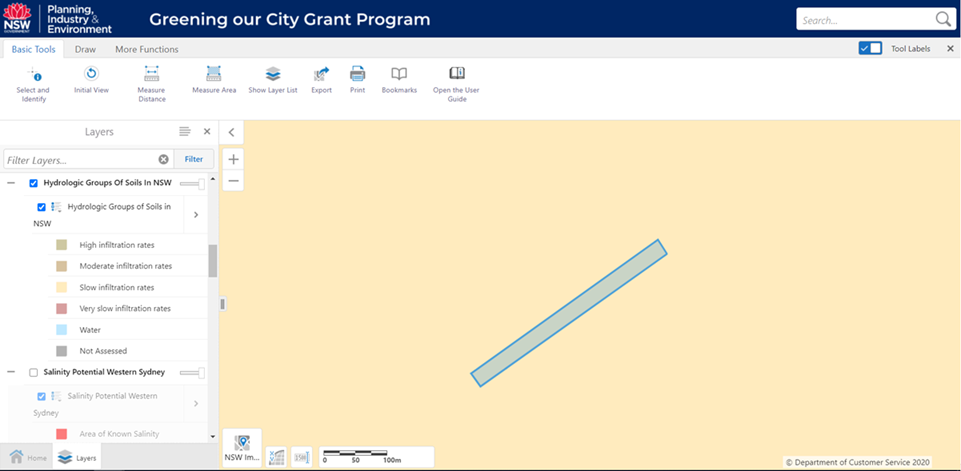The image size is (961, 471).
Task: Click Salinity Potential Western Sydney legend icon
Action: pyautogui.click(x=56, y=396)
